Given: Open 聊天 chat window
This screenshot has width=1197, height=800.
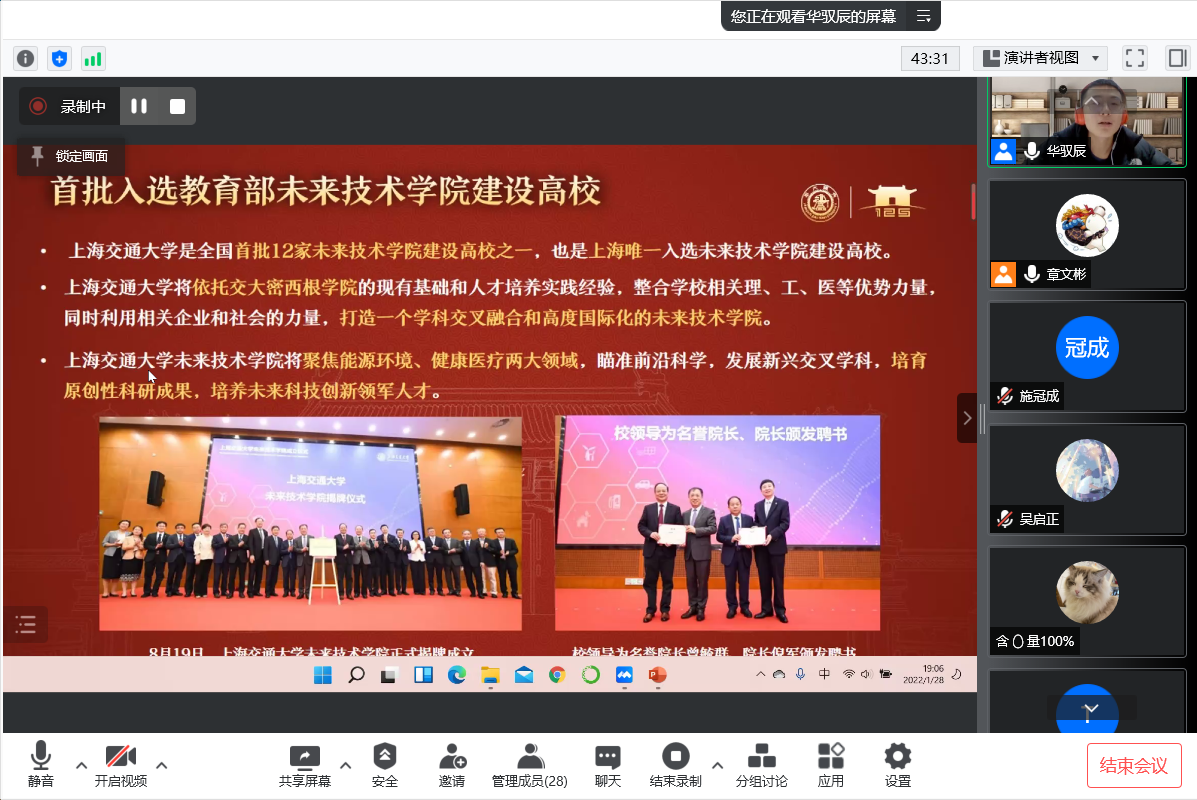Looking at the screenshot, I should pos(607,765).
